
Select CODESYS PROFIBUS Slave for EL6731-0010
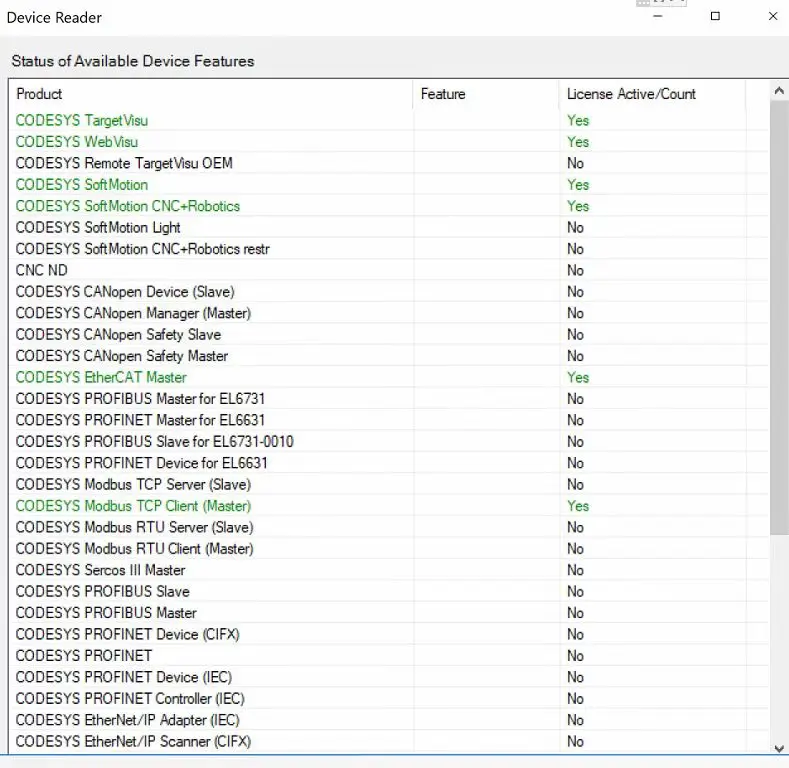click(388, 442)
